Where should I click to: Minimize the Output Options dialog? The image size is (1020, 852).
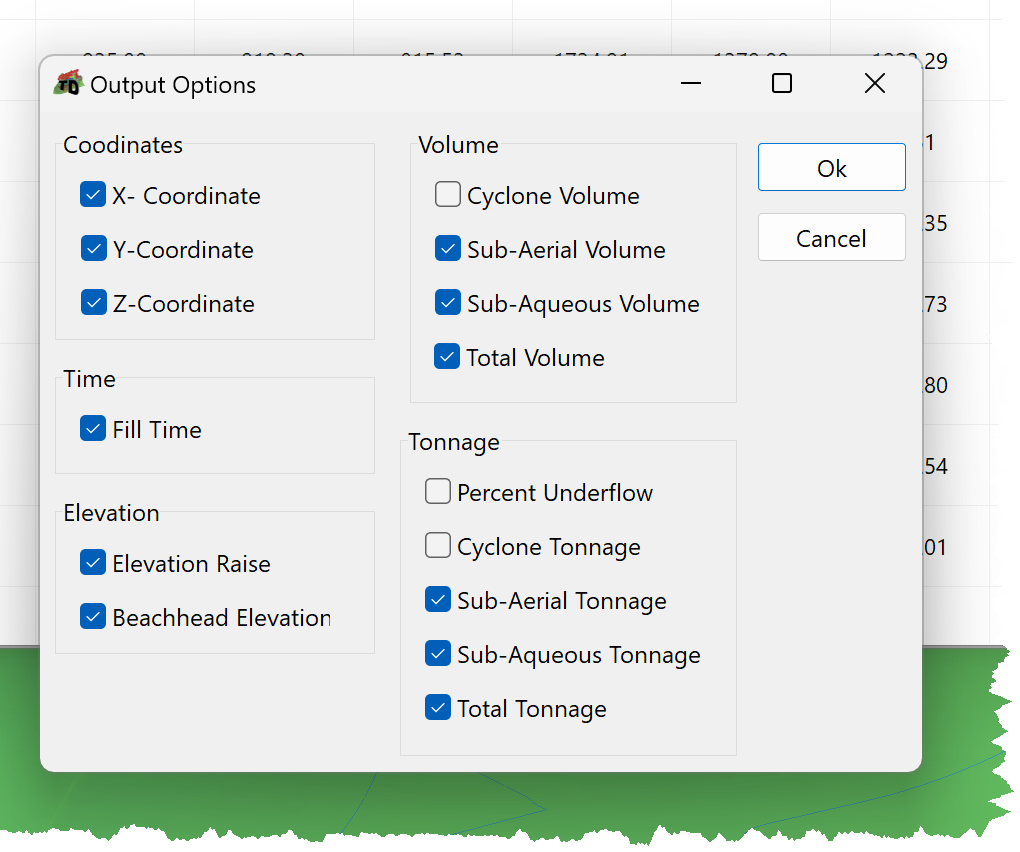(690, 83)
